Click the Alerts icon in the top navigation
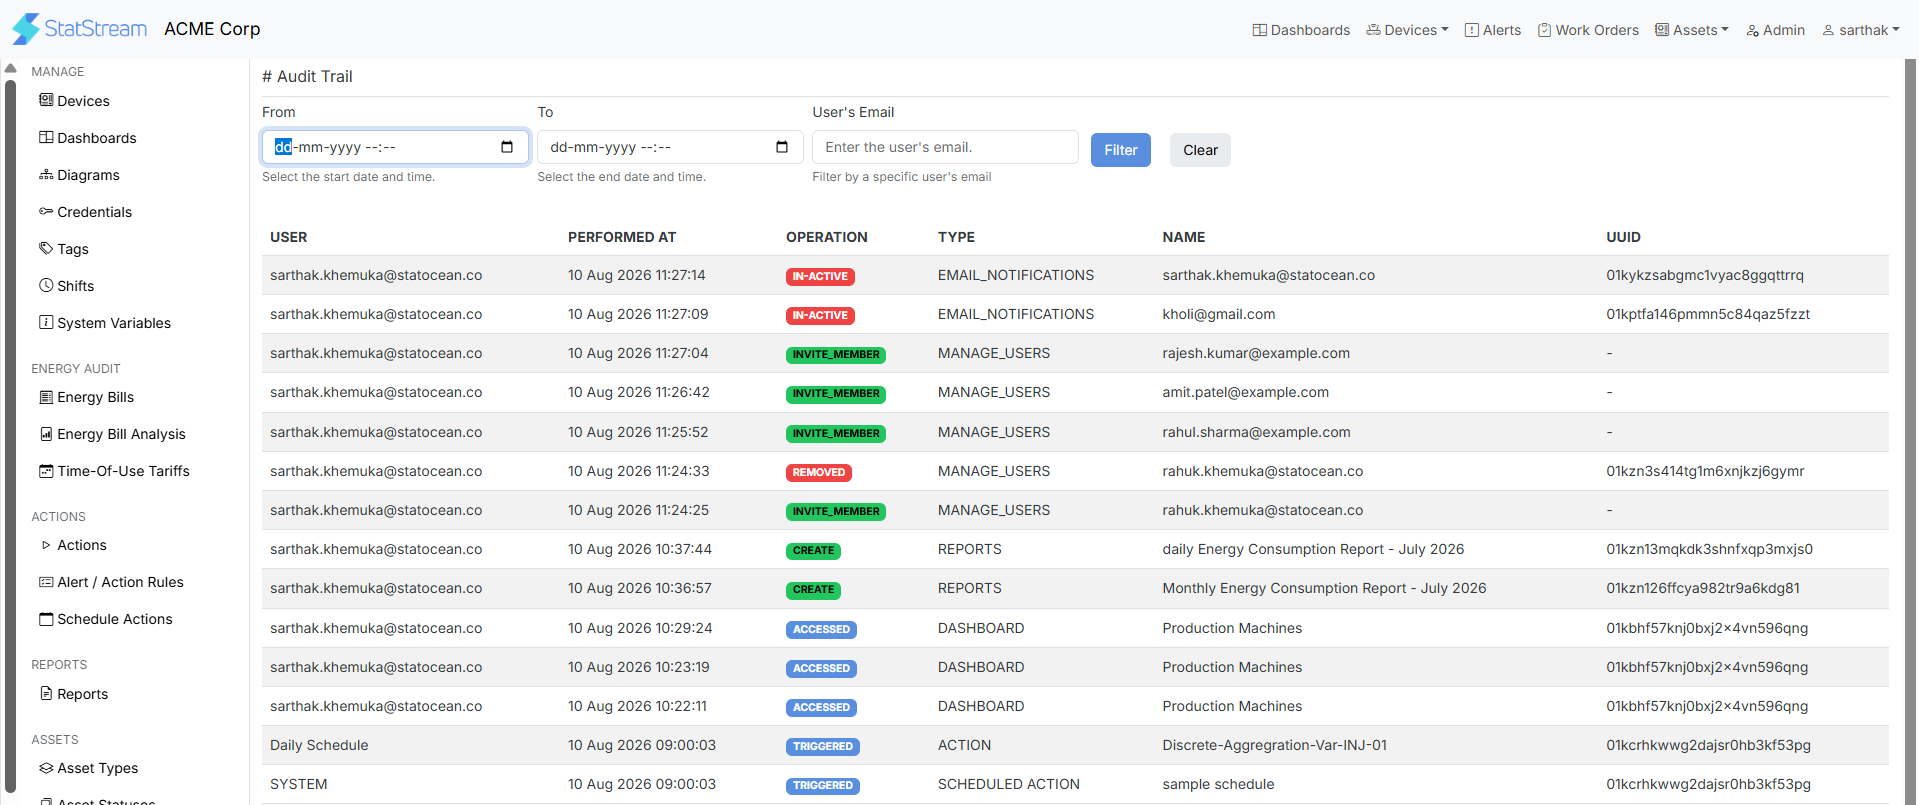 point(1472,30)
